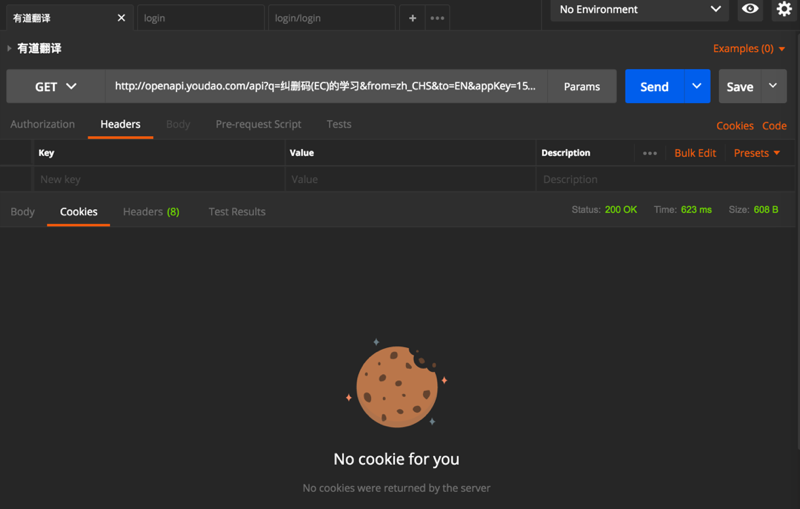Screen dimensions: 800x509
Task: Open the Examples (0) dropdown
Action: click(x=748, y=48)
